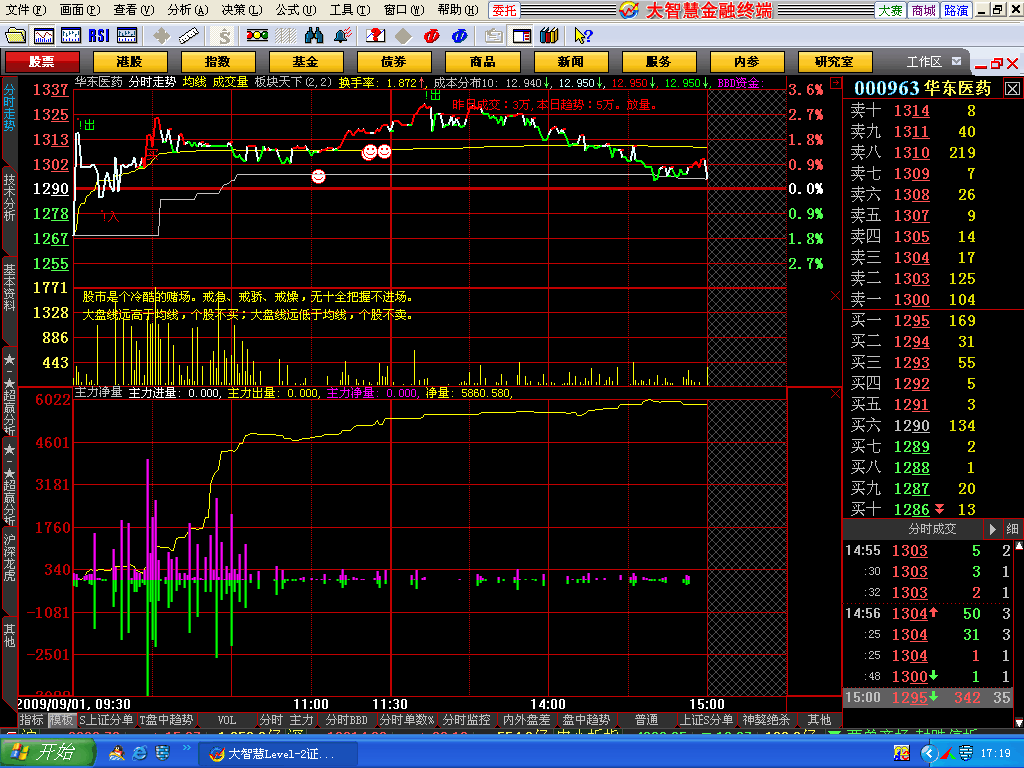Switch to the 内参 tab
Image resolution: width=1024 pixels, height=768 pixels.
[x=747, y=62]
